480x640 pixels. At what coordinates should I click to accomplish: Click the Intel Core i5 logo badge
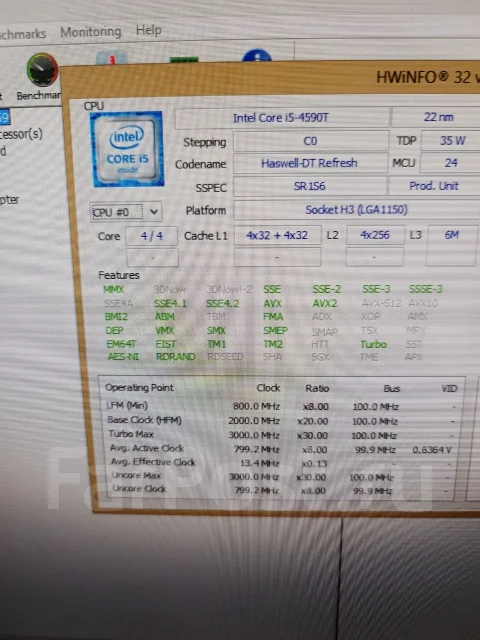click(x=127, y=149)
